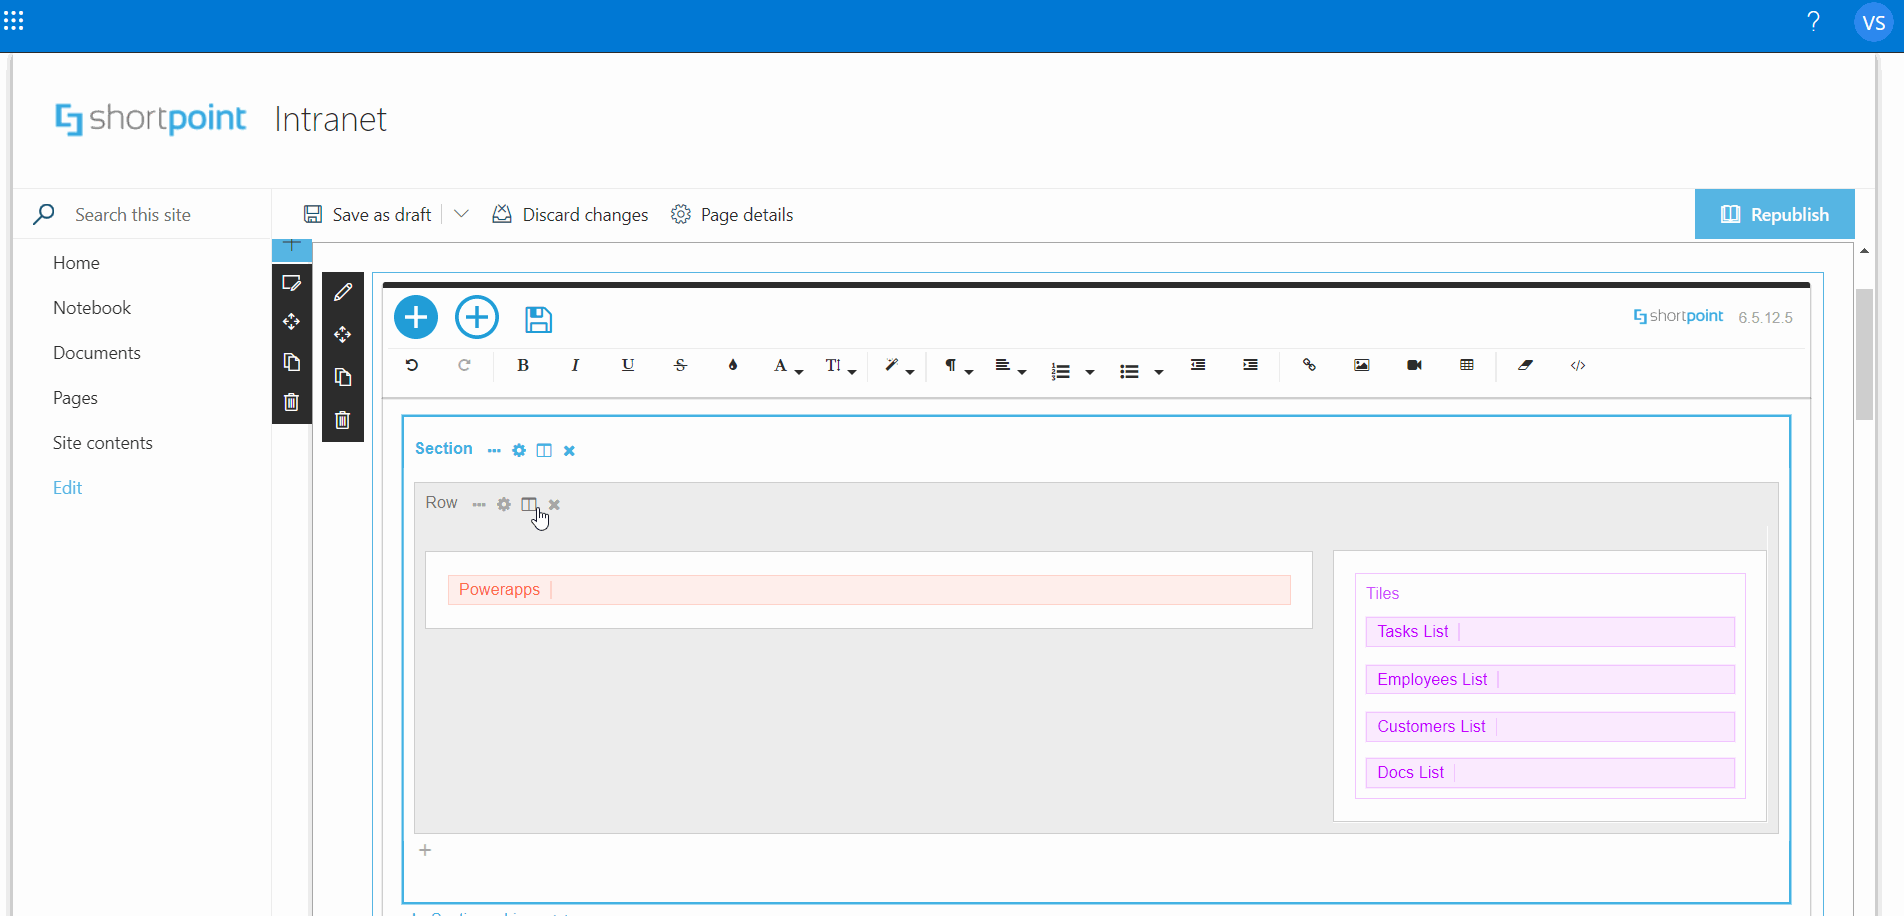This screenshot has width=1904, height=916.
Task: Toggle italic formatting
Action: pyautogui.click(x=575, y=366)
